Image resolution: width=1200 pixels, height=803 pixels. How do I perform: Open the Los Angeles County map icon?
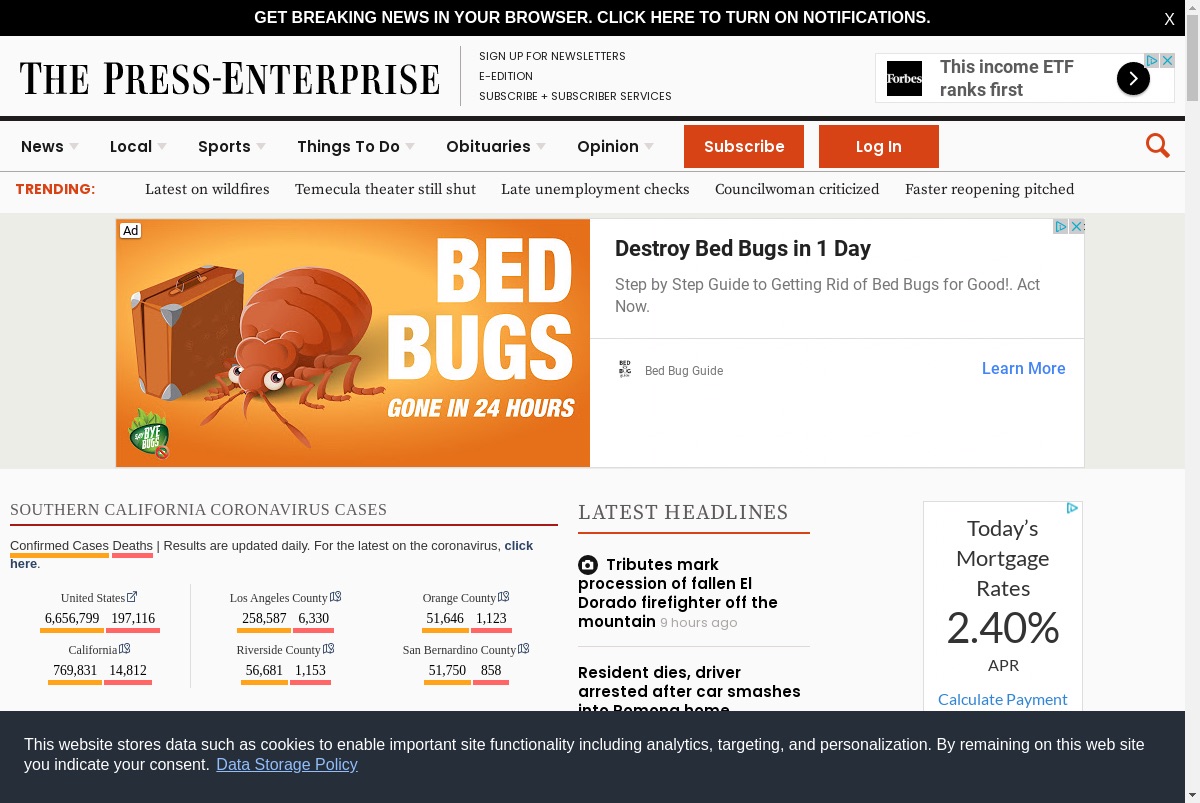335,597
